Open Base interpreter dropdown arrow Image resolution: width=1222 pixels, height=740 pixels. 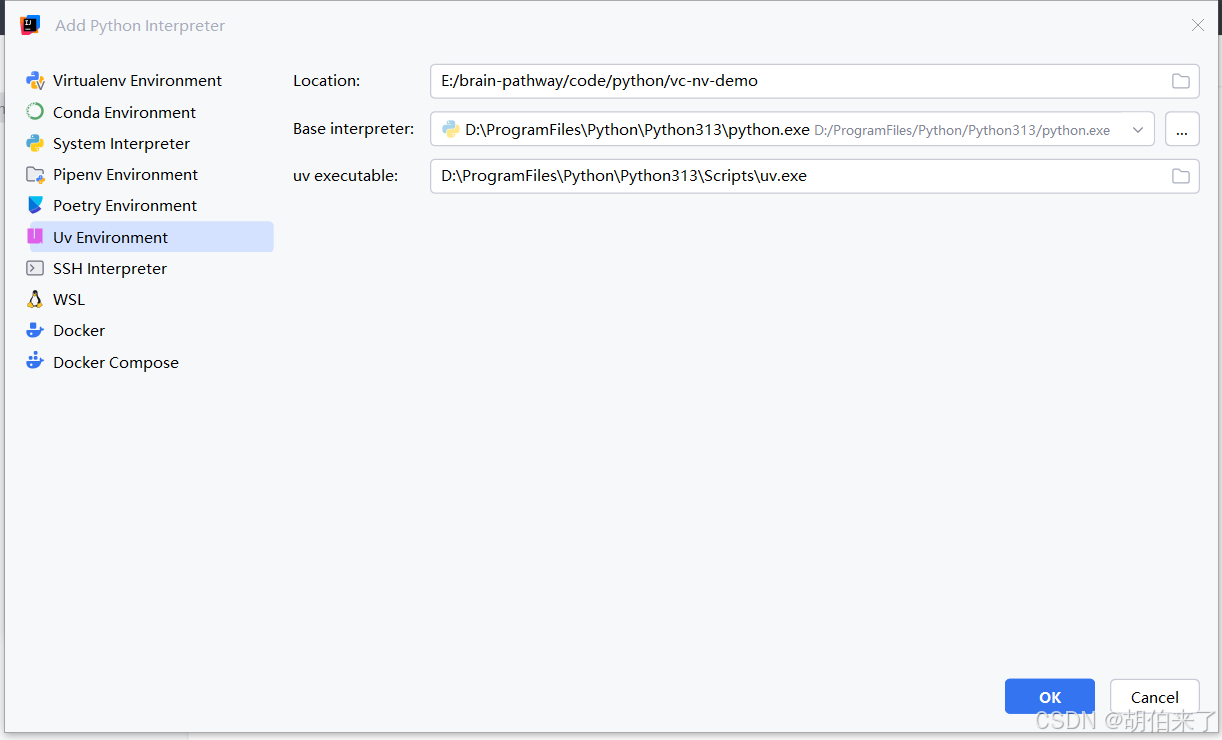(1138, 129)
